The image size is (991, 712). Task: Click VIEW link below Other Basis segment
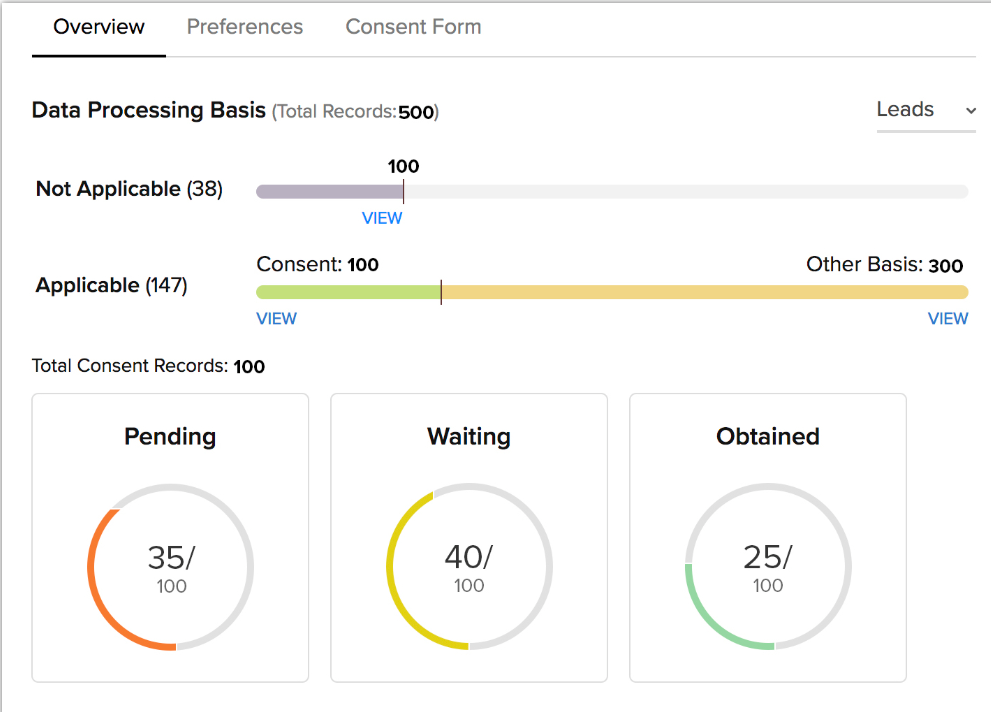point(947,319)
